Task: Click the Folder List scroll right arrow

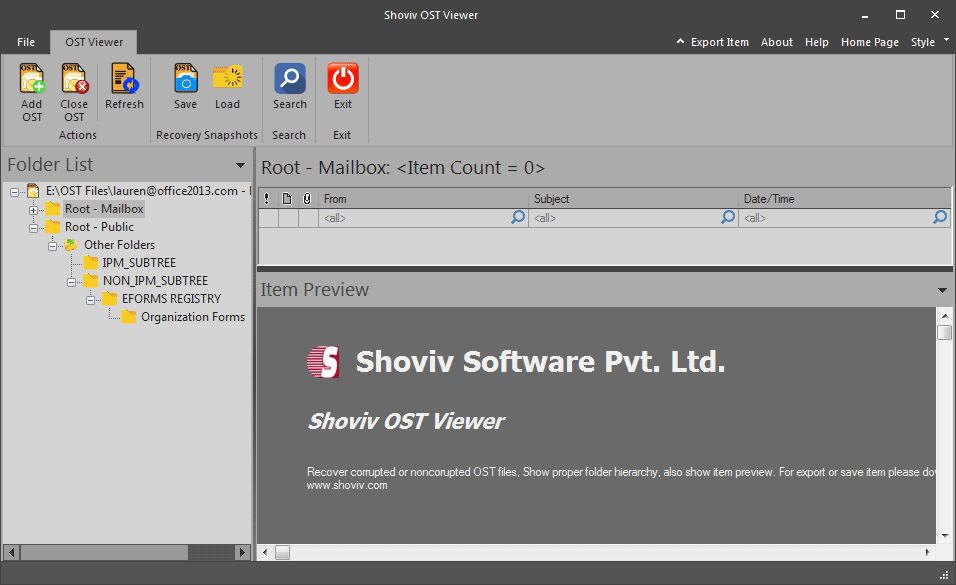Action: 243,553
